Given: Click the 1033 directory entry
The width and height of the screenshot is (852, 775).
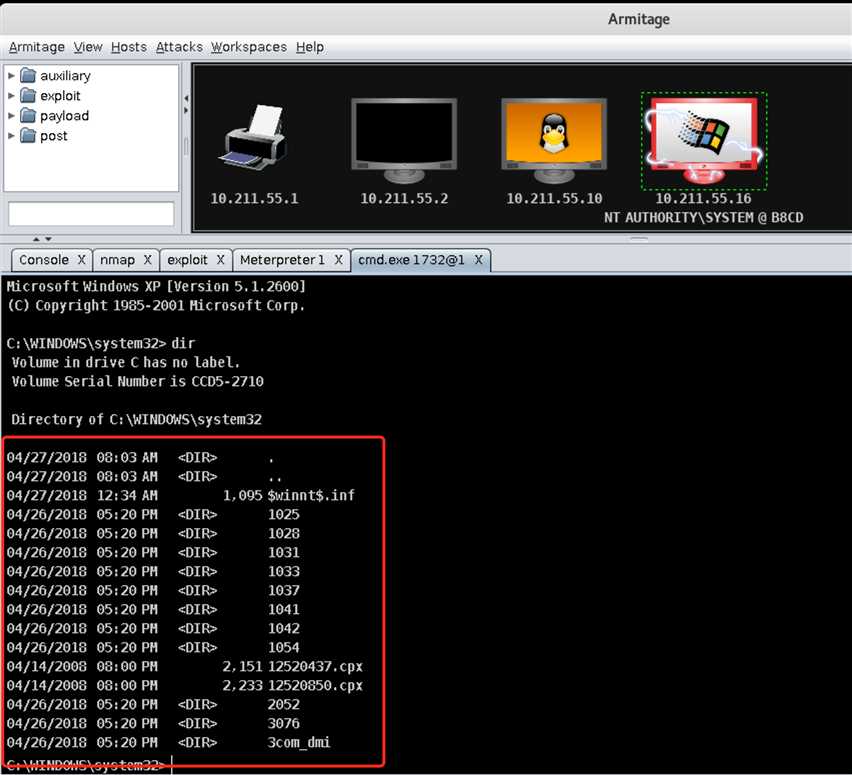Looking at the screenshot, I should point(284,571).
